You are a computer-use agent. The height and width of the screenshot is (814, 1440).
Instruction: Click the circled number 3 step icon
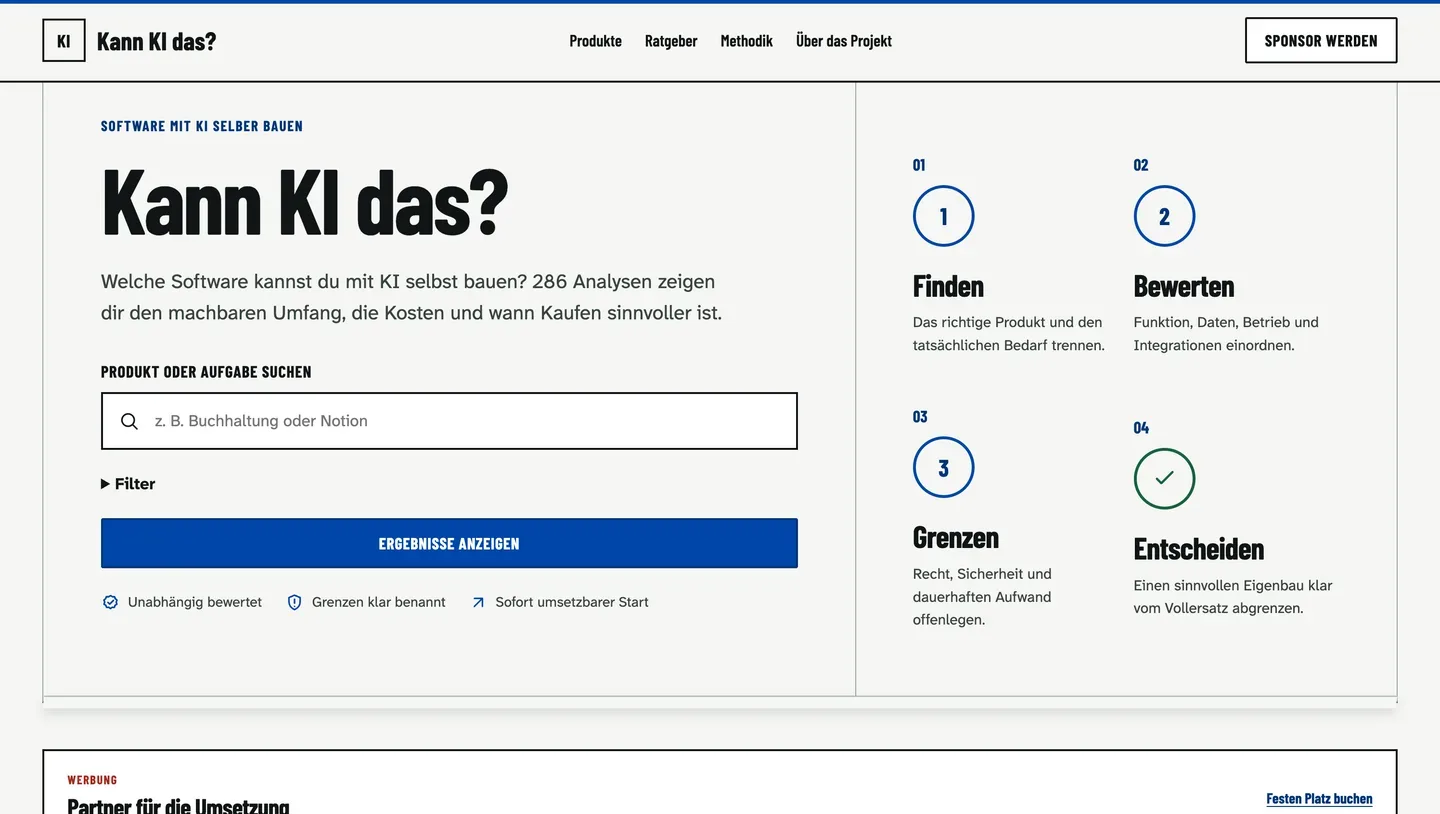(x=943, y=467)
